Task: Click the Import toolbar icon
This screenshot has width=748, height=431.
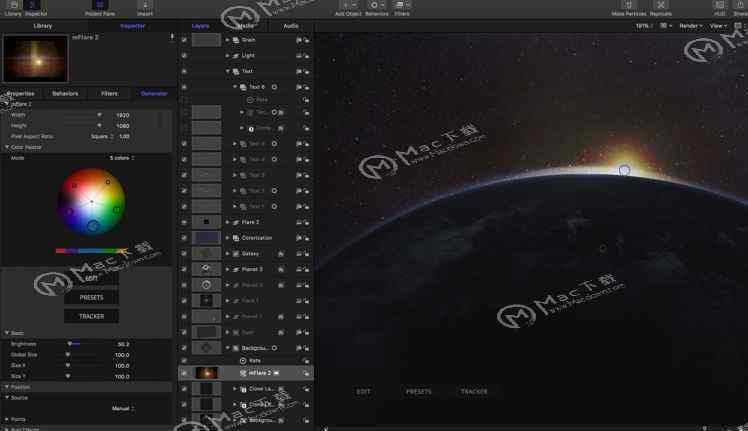Action: pos(145,5)
